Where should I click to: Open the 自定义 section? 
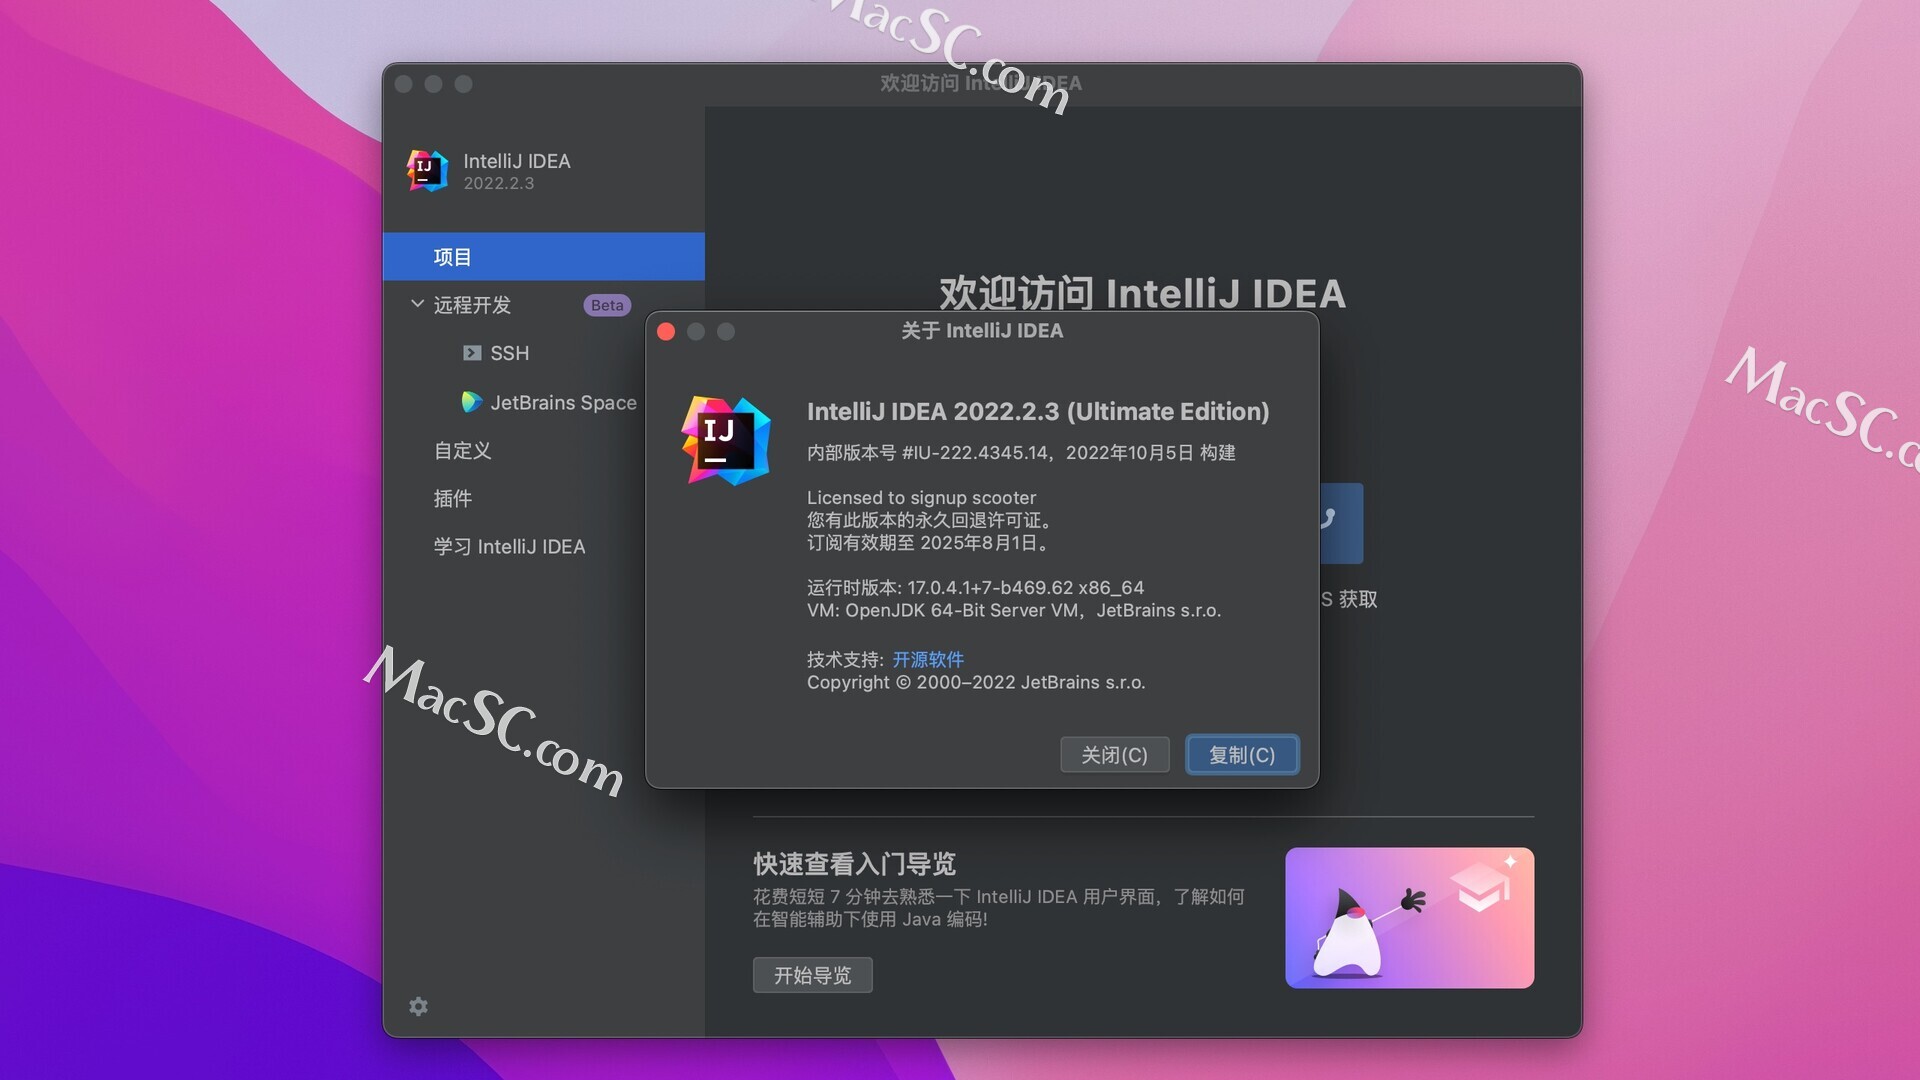(x=462, y=451)
